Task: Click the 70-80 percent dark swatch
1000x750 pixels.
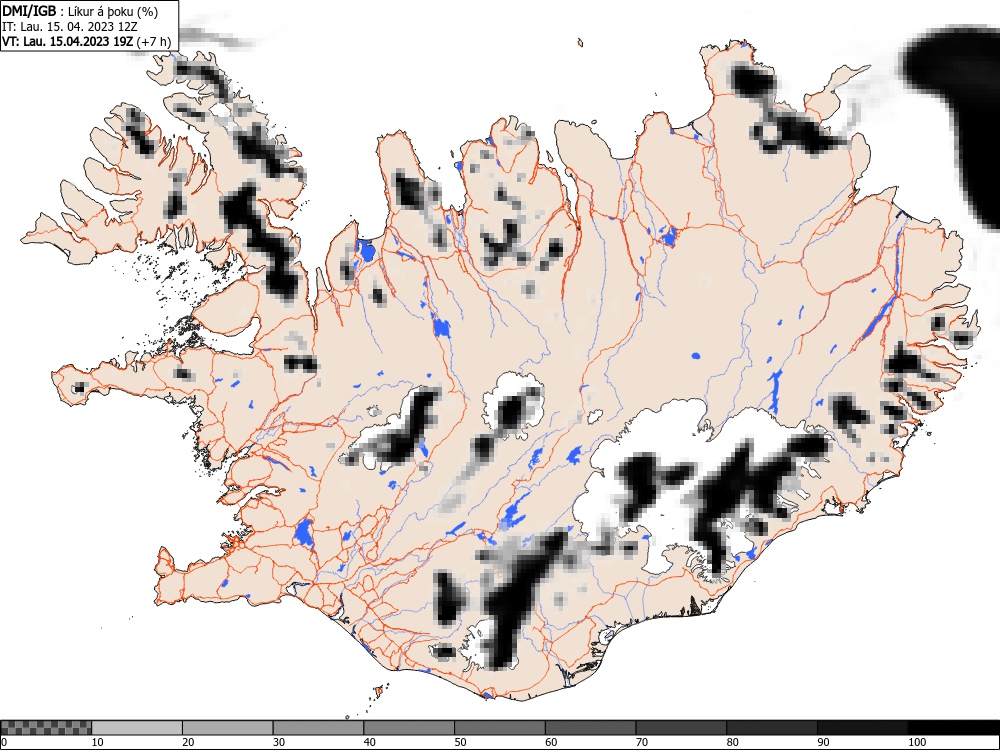Action: coord(681,728)
